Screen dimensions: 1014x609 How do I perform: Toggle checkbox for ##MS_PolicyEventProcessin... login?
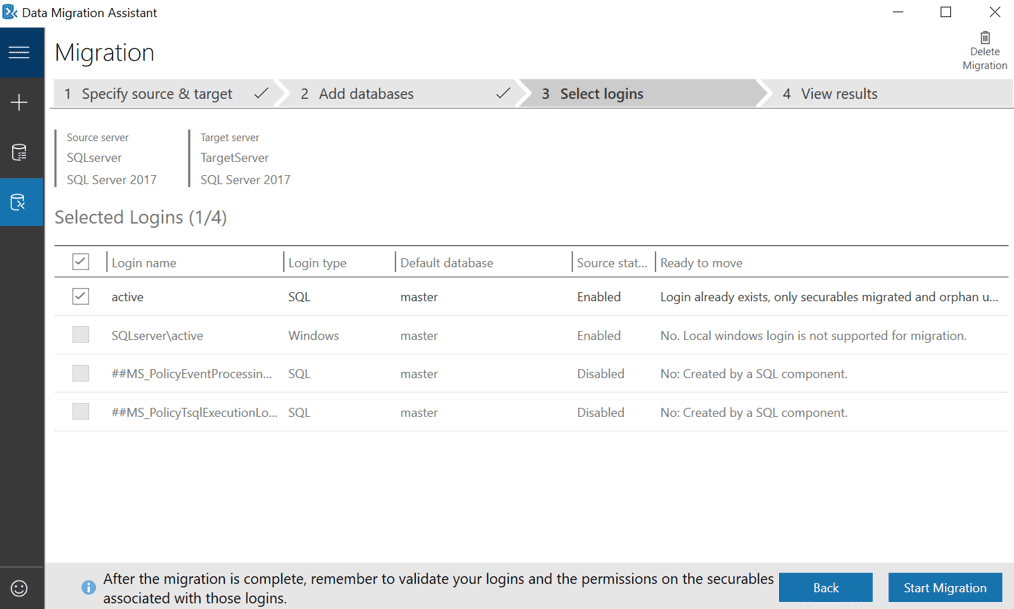pyautogui.click(x=81, y=373)
